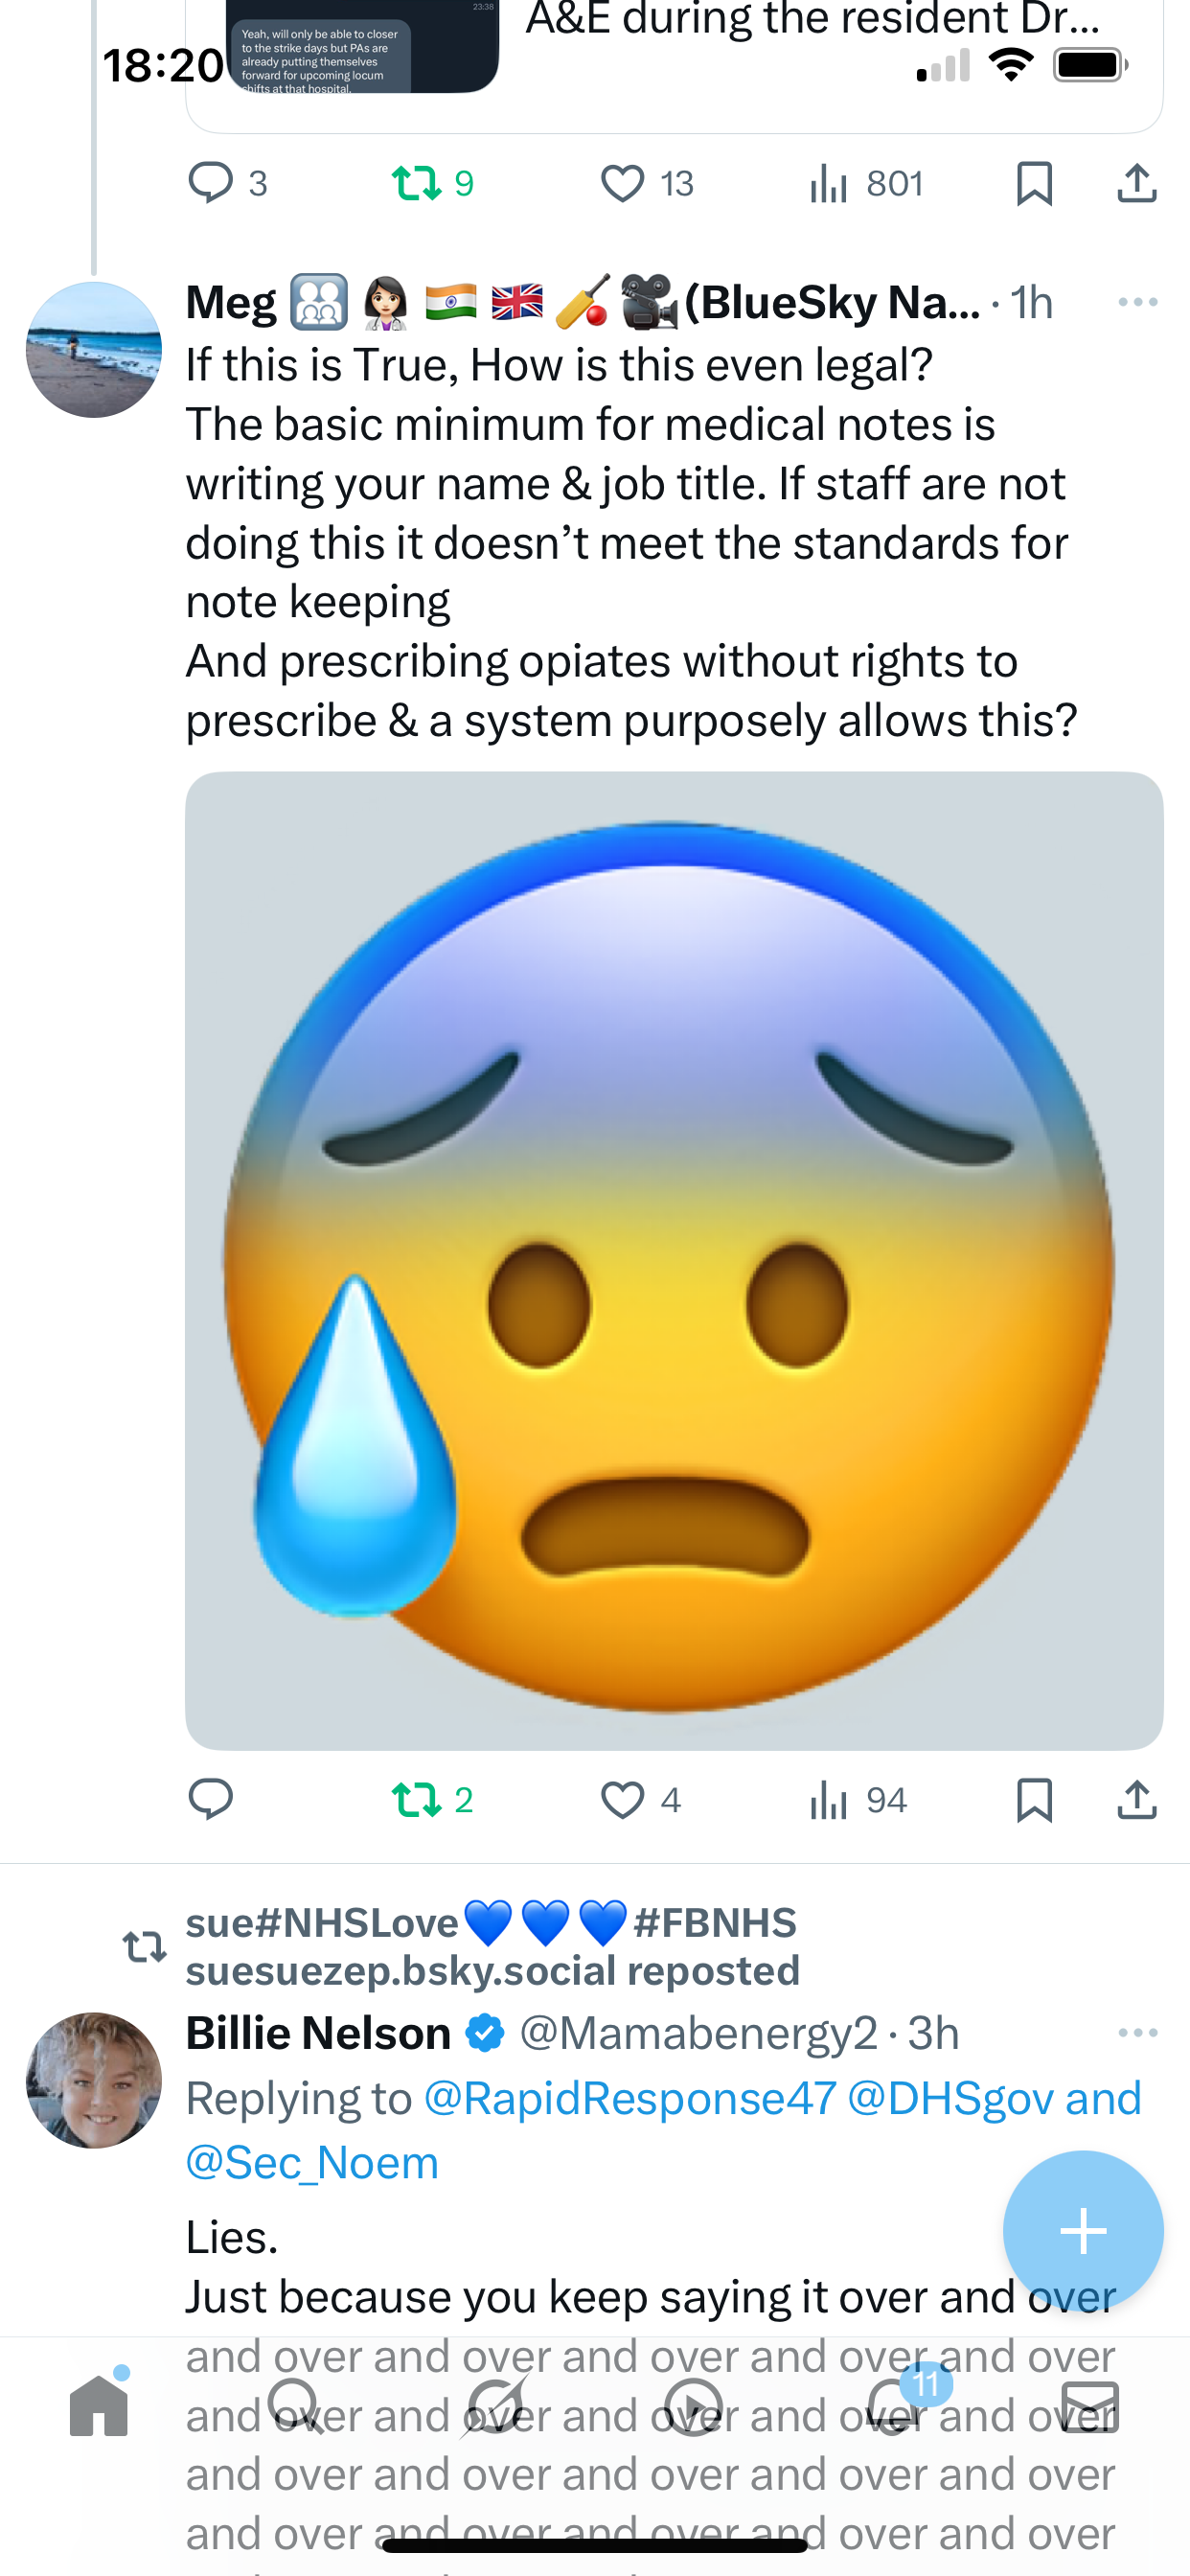Viewport: 1190px width, 2576px height.
Task: Go to Home tab in bottom bar
Action: (x=99, y=2405)
